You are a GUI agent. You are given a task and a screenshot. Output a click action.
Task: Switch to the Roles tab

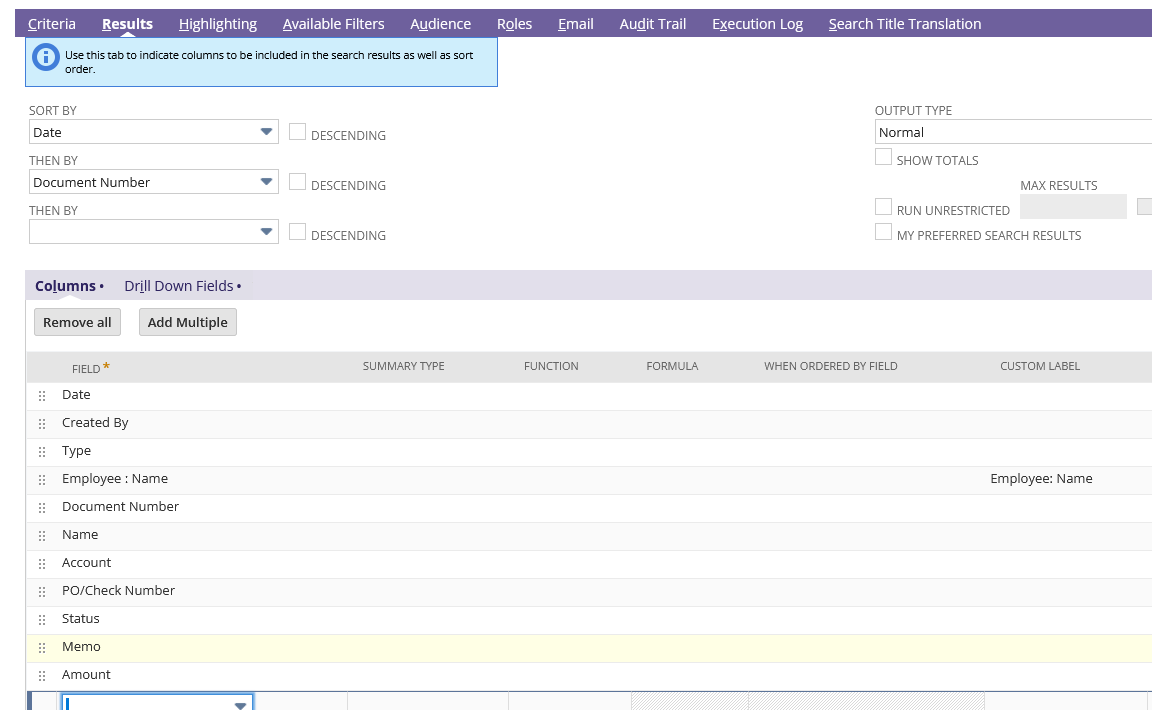coord(514,24)
